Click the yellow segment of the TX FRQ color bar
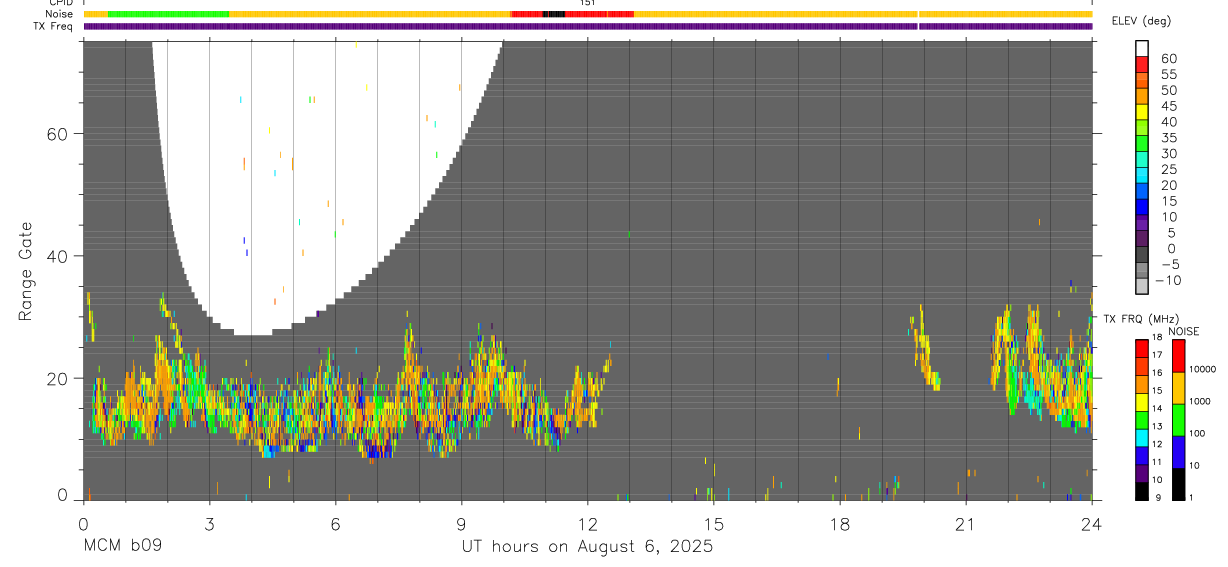The height and width of the screenshot is (567, 1228). (1142, 402)
